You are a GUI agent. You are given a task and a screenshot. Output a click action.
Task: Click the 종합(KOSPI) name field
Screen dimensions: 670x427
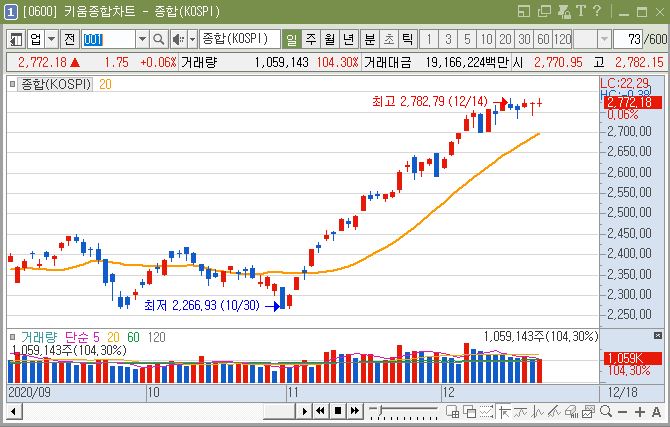pos(240,40)
